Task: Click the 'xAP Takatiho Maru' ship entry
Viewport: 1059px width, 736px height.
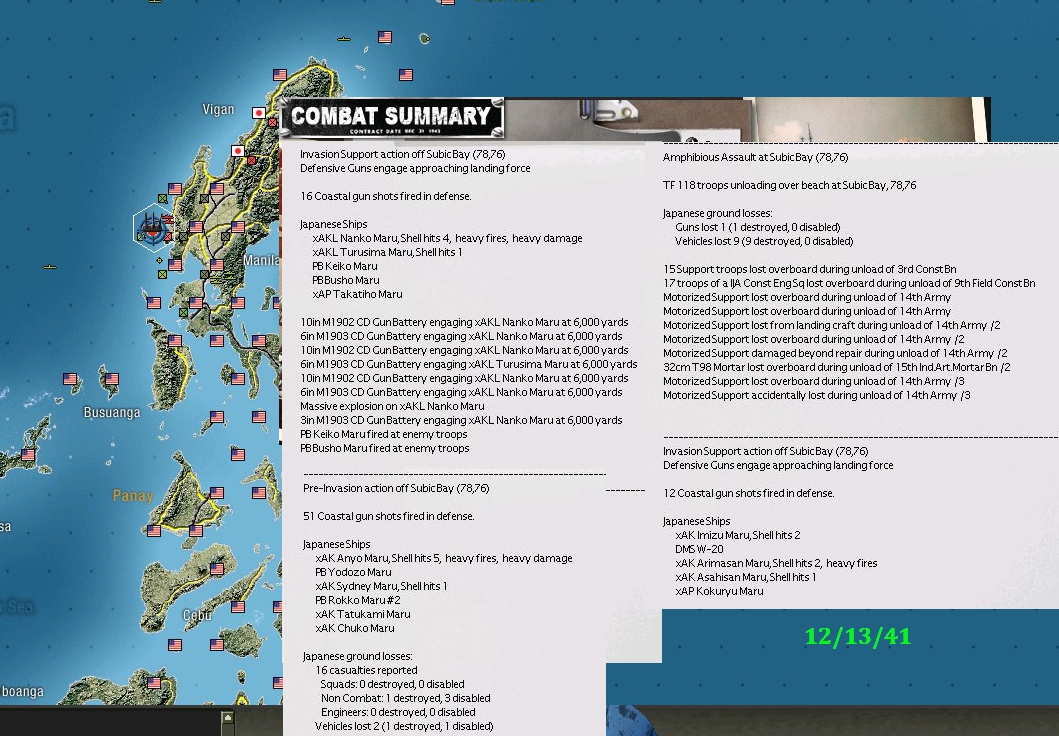Action: (357, 294)
